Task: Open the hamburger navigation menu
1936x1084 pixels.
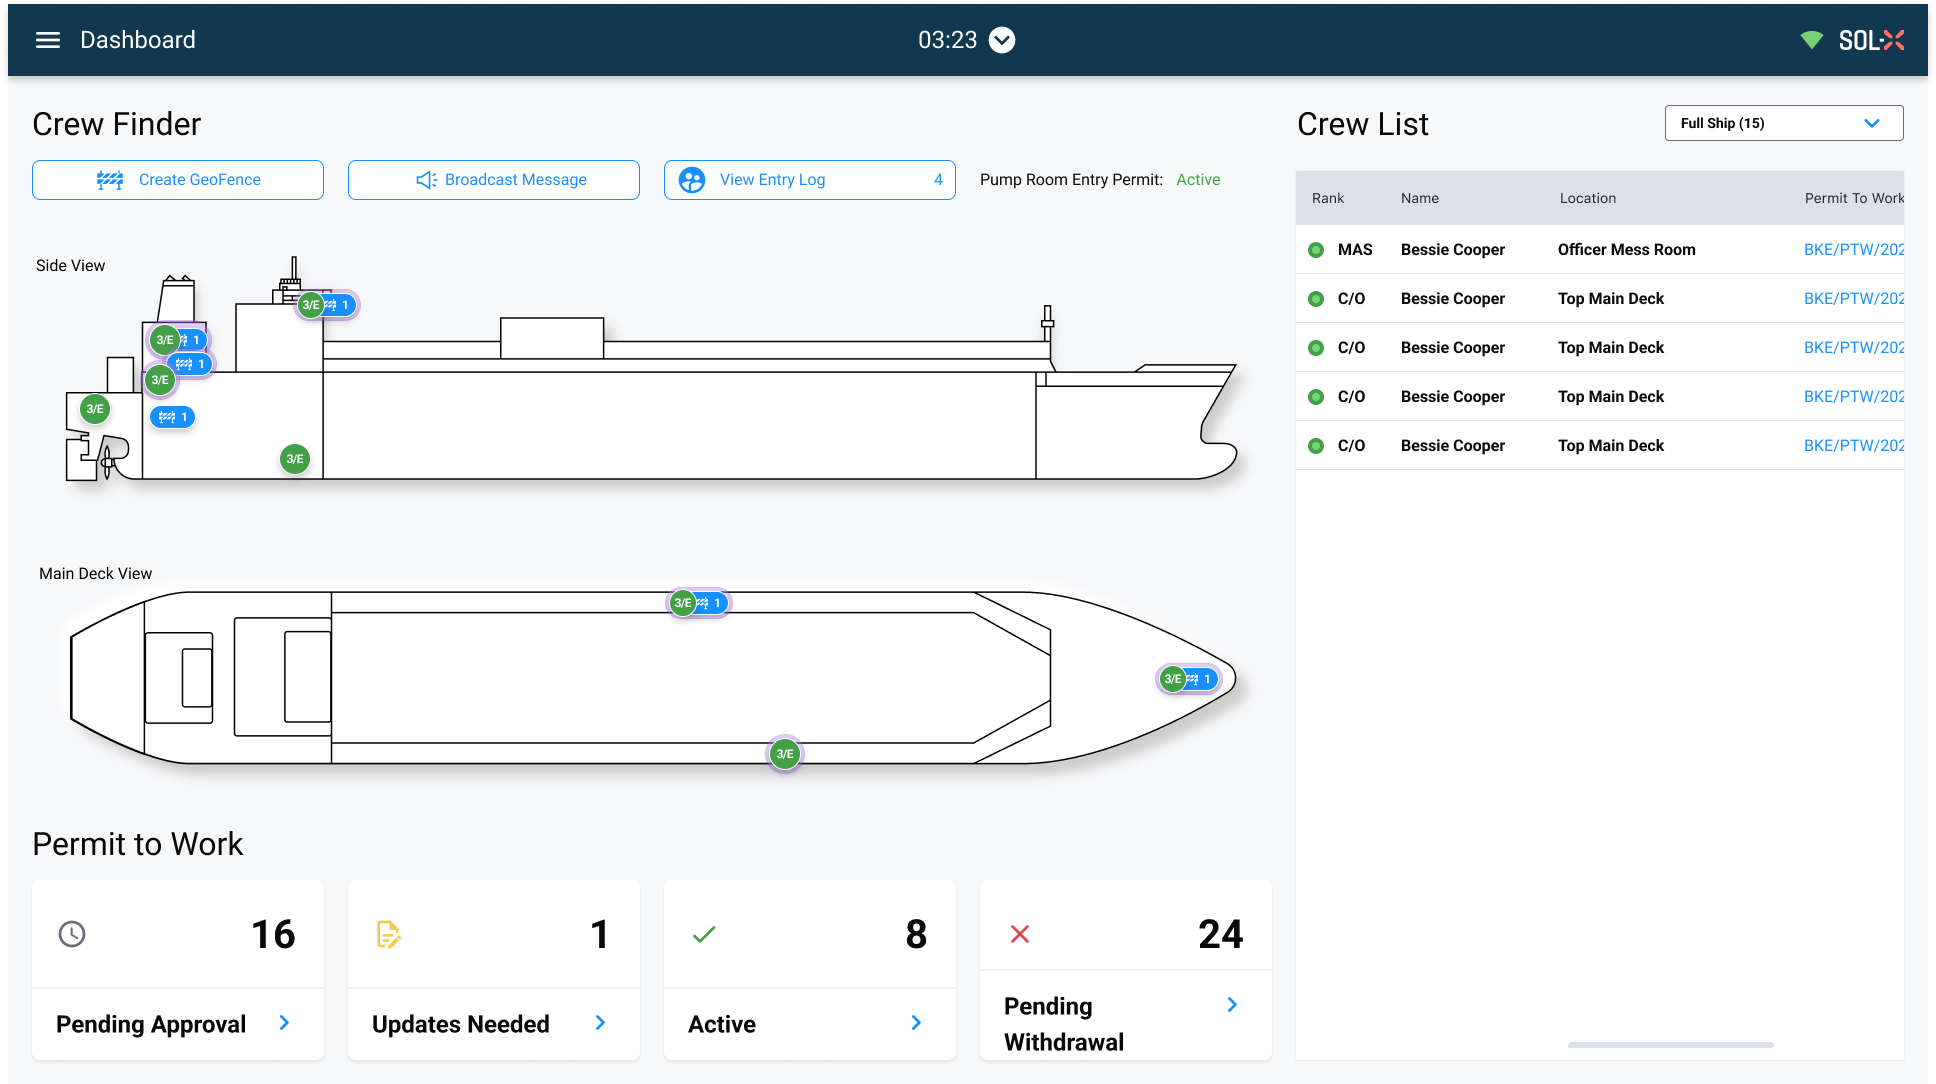Action: [48, 40]
